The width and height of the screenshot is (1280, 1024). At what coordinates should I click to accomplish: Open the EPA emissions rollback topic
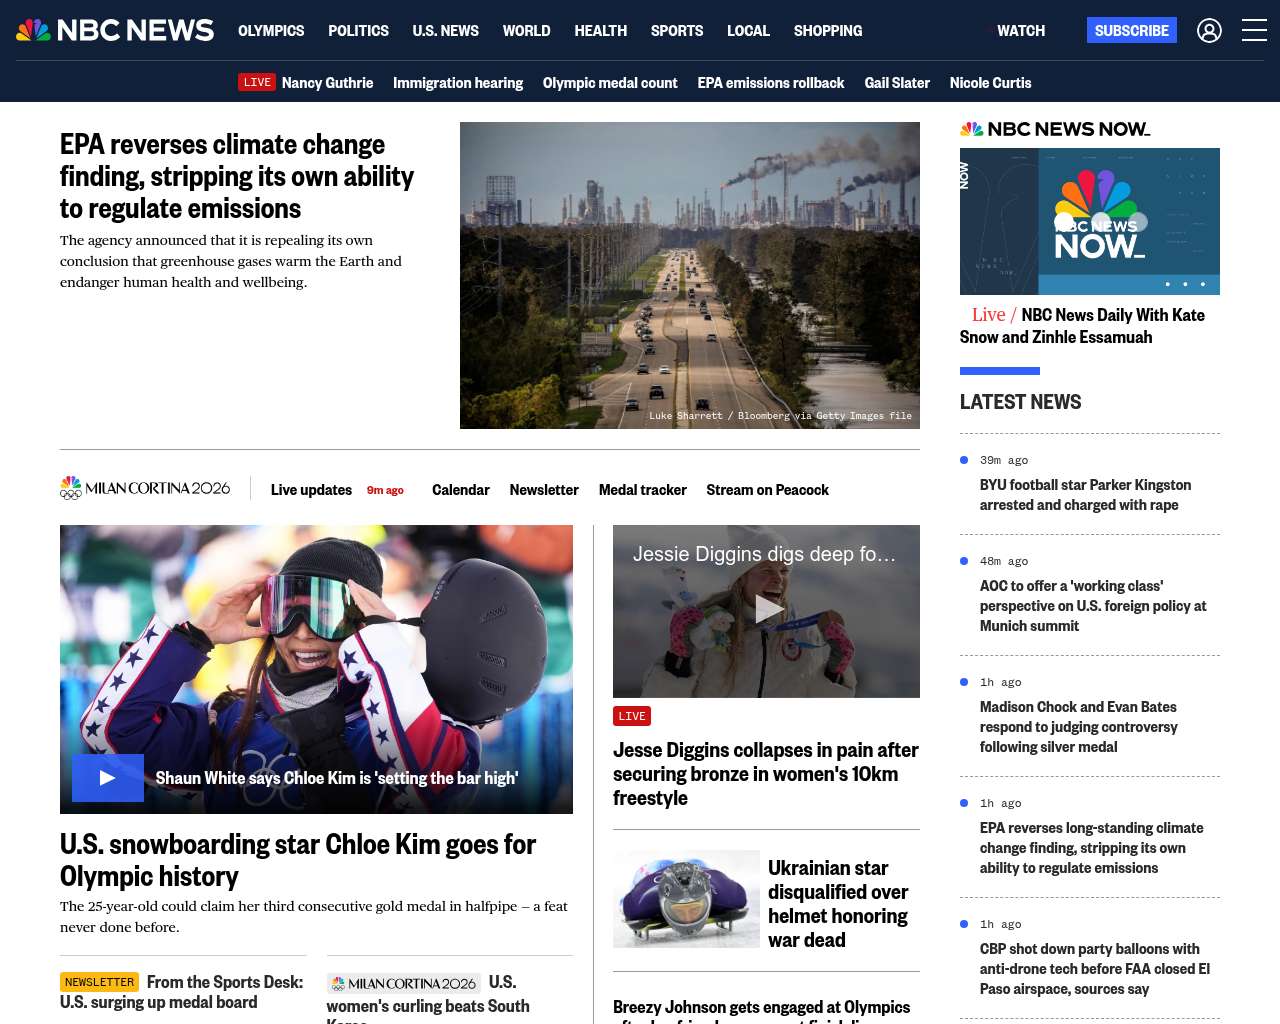pos(771,83)
